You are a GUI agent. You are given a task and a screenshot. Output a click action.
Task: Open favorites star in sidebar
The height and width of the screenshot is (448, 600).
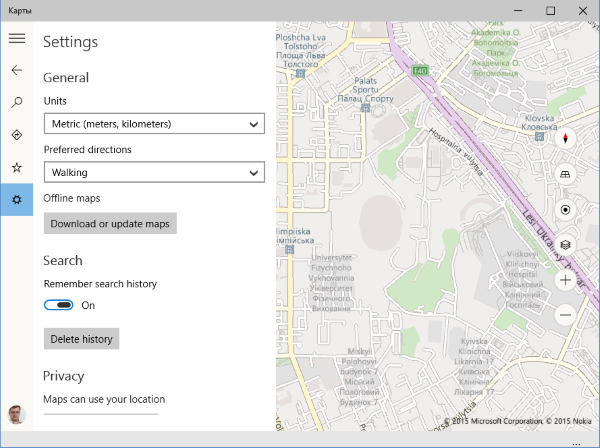pos(16,167)
